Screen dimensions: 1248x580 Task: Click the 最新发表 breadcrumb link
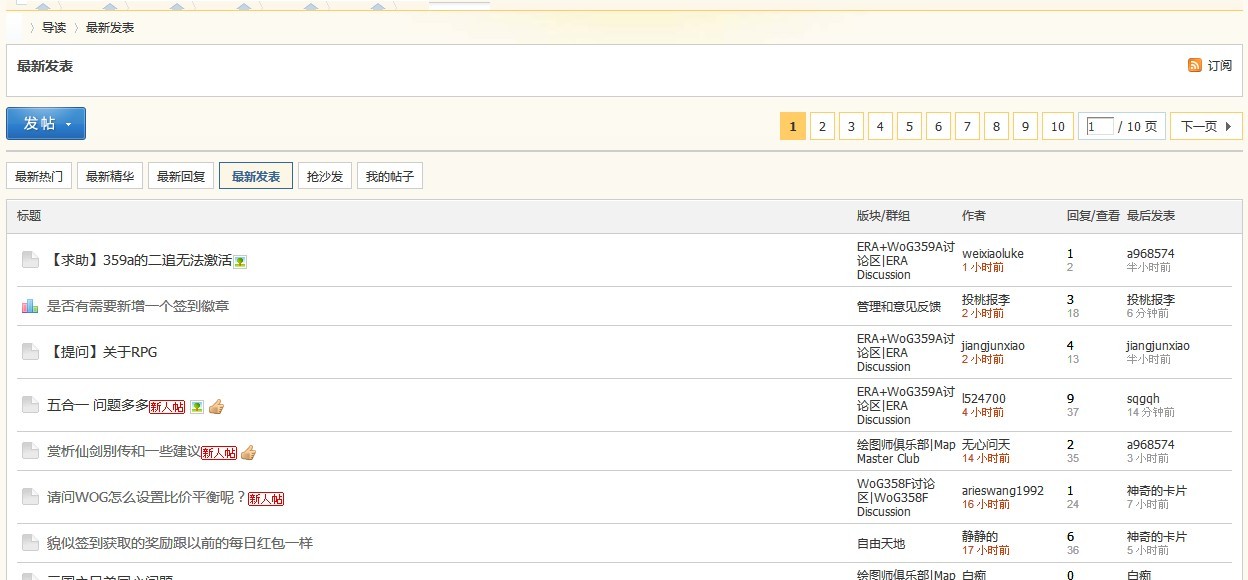110,28
